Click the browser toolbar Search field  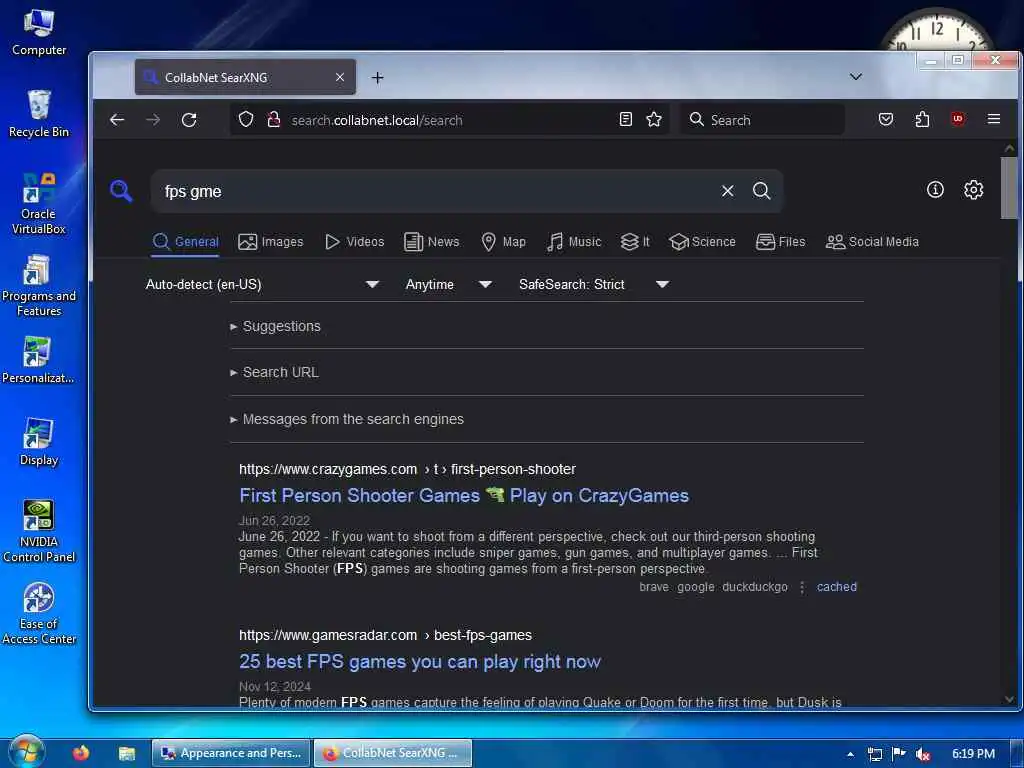click(x=762, y=120)
